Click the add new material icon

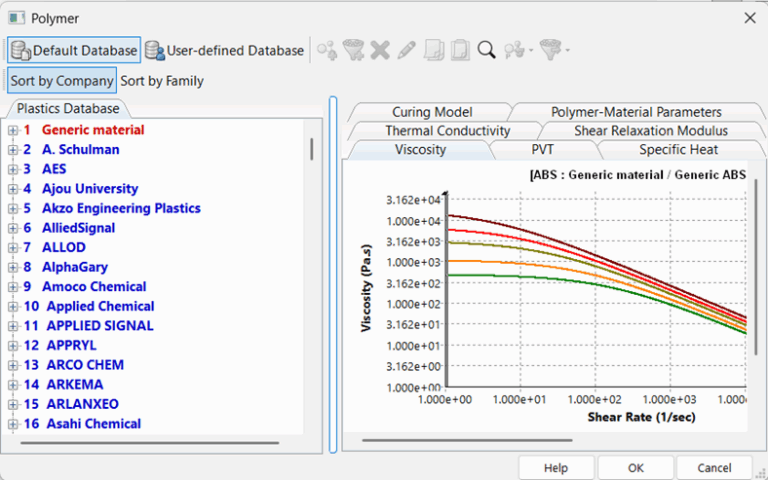[327, 50]
